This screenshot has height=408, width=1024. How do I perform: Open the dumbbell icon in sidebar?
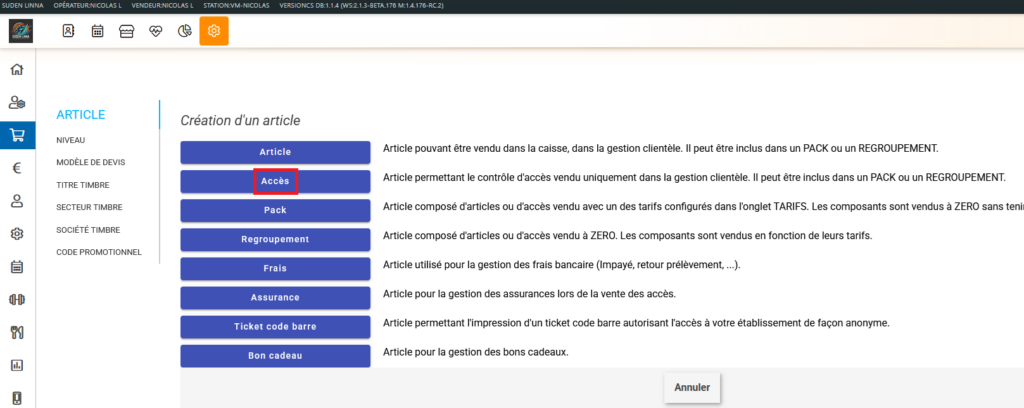[17, 299]
